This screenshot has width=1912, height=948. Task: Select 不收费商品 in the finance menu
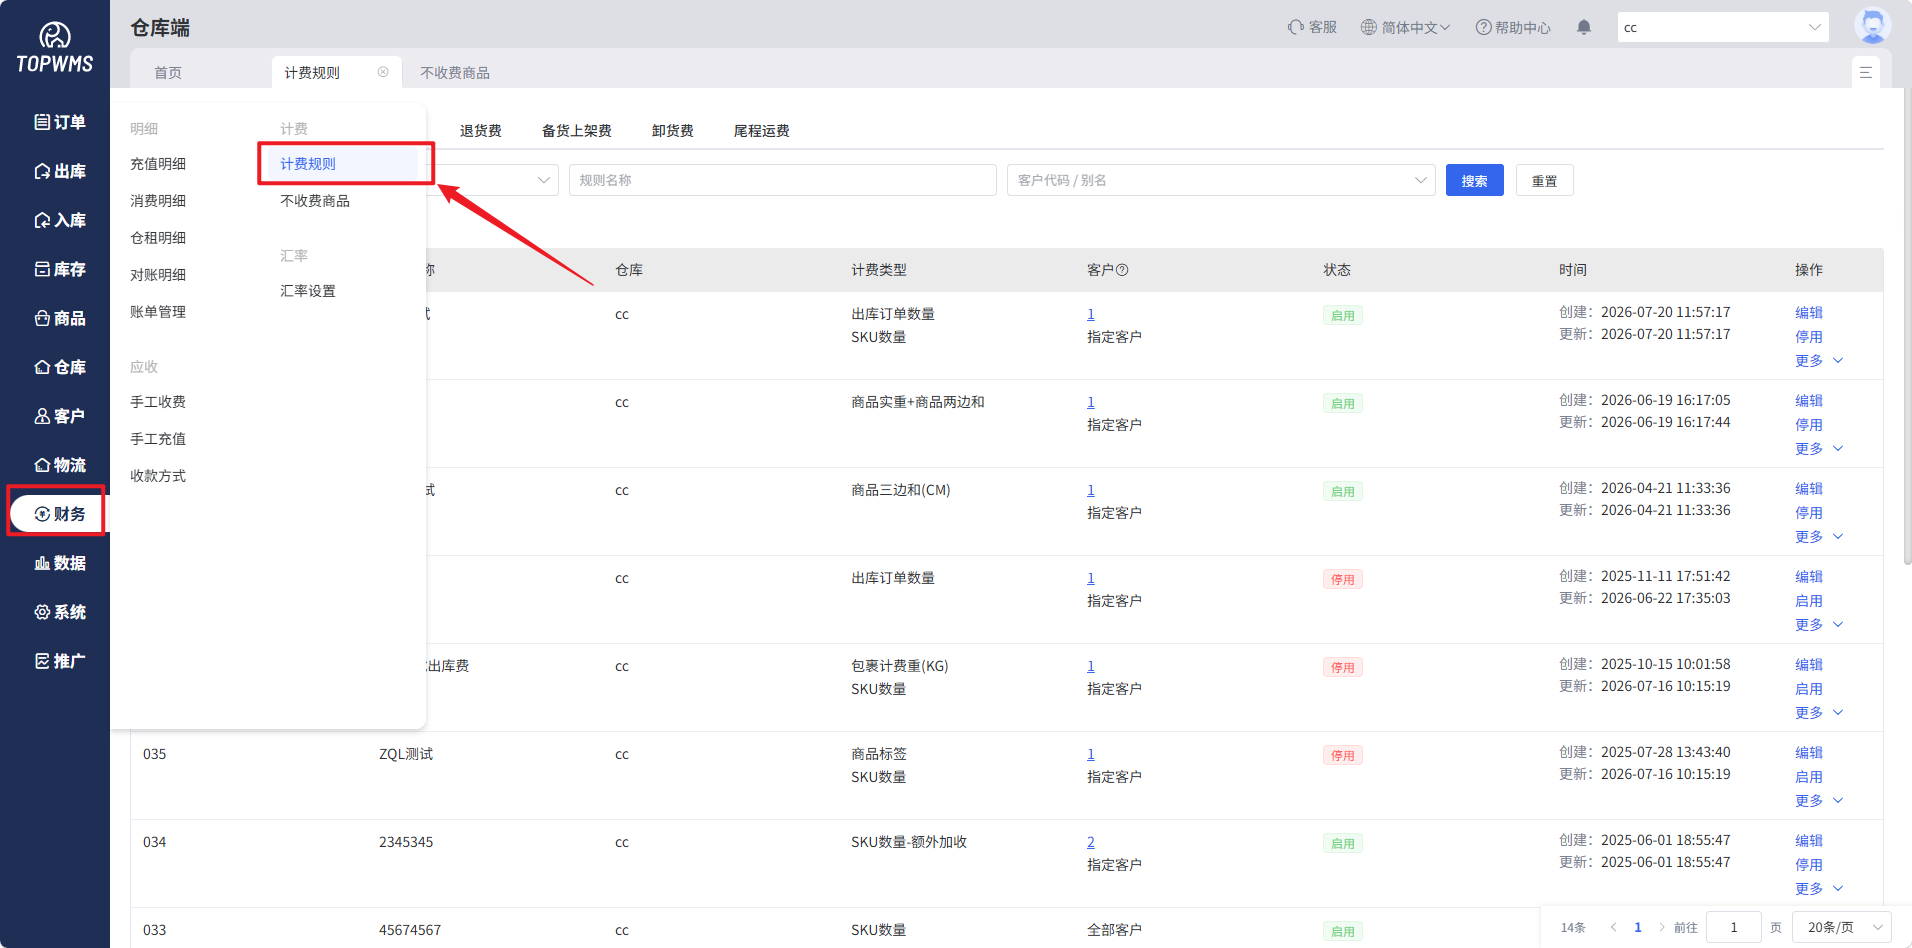pyautogui.click(x=315, y=201)
